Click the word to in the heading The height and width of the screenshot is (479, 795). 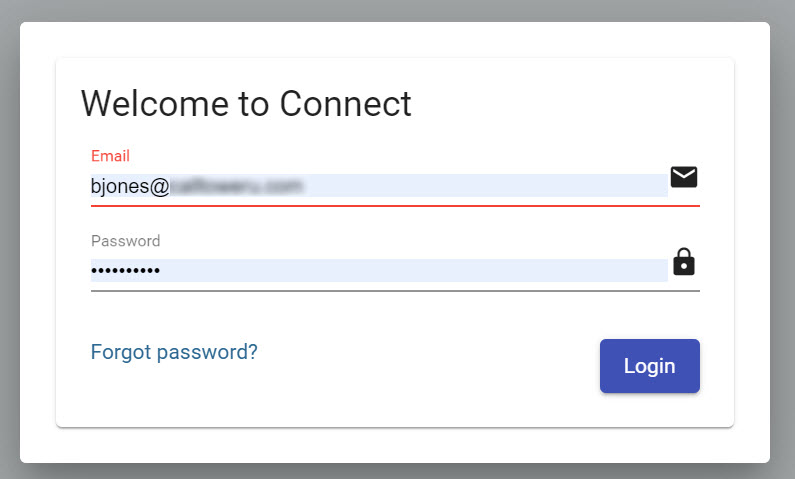point(254,103)
